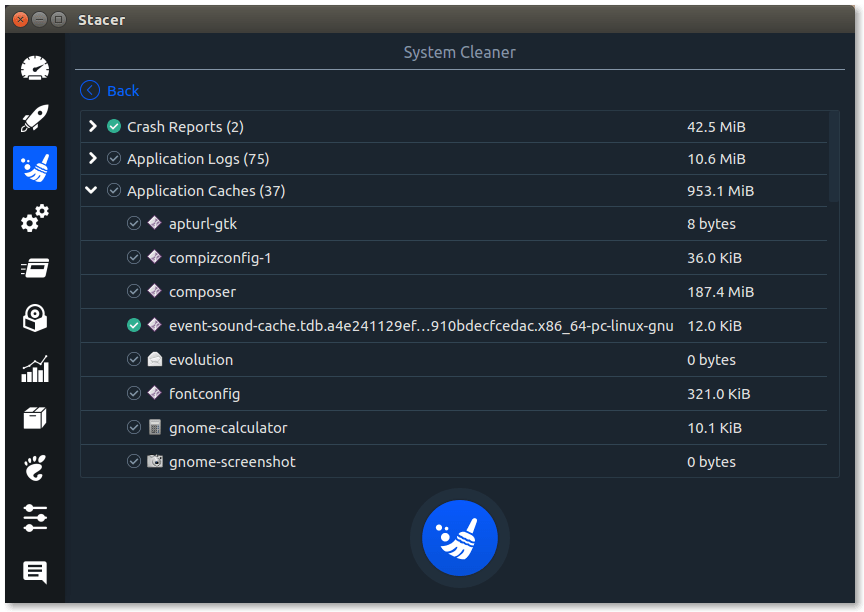Image resolution: width=864 pixels, height=612 pixels.
Task: Open APT Repository box icon in sidebar
Action: [x=35, y=418]
